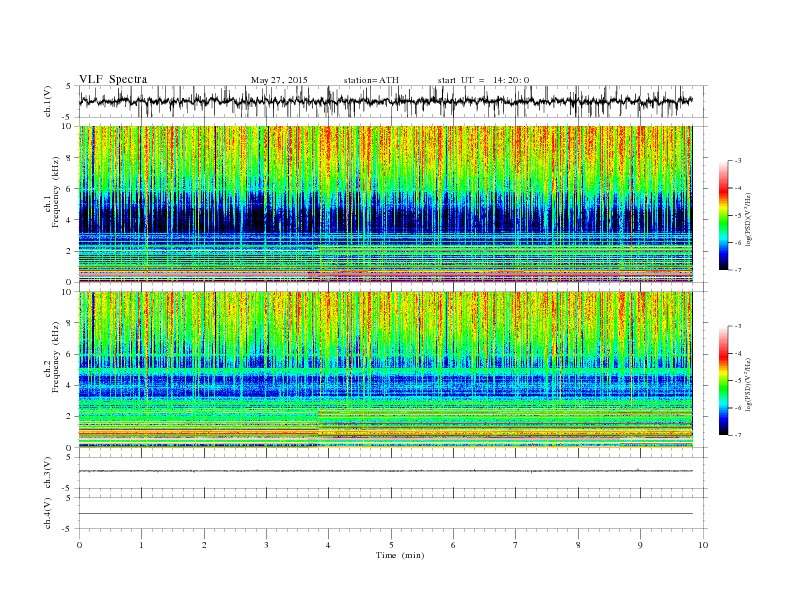Click the "Time (min)" axis label
Viewport: 792px width, 612px height.
pyautogui.click(x=400, y=555)
